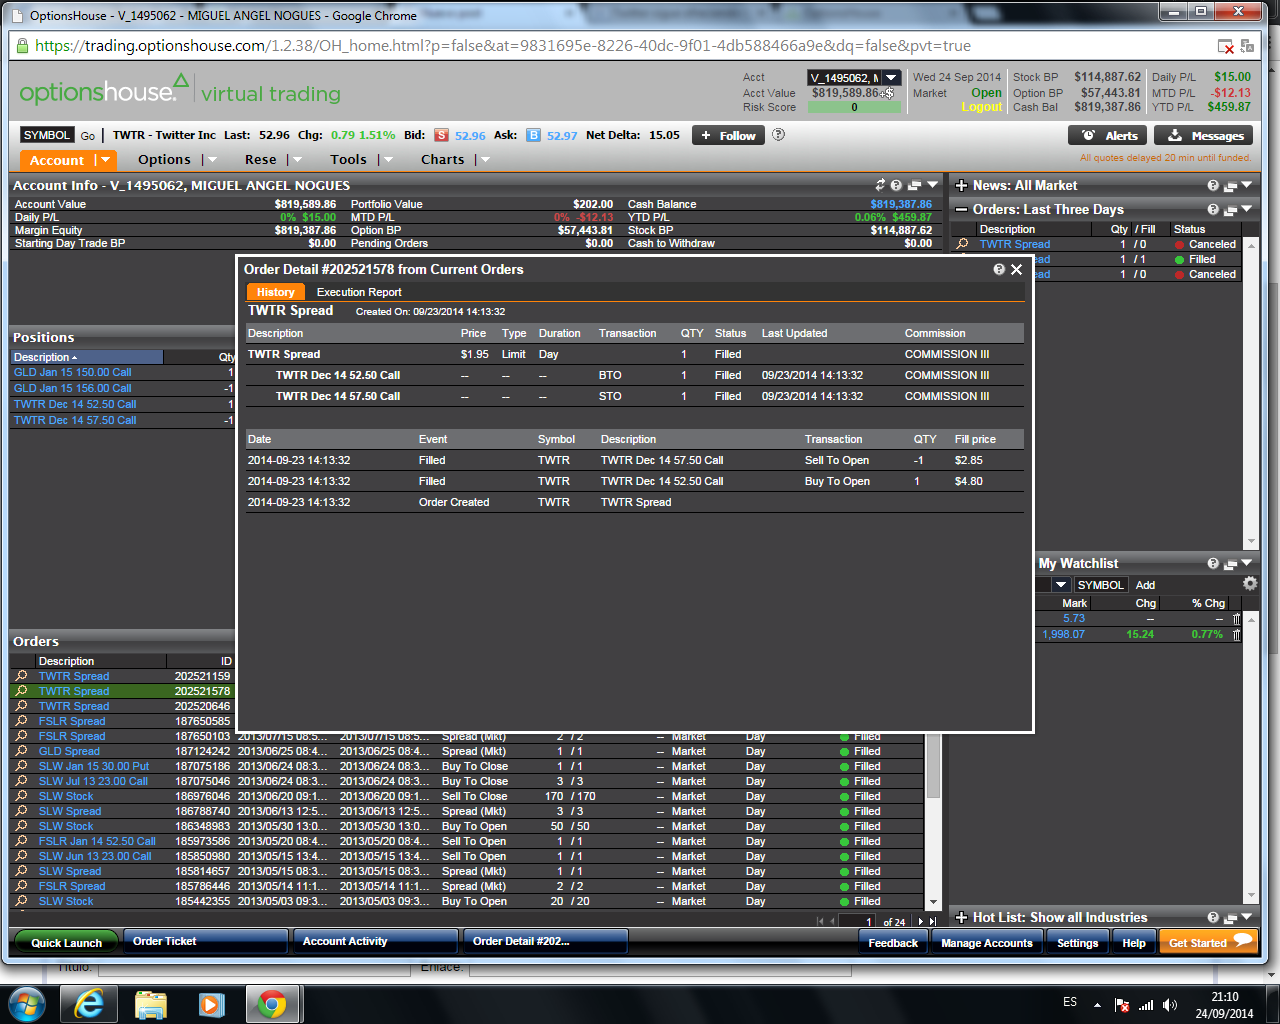The image size is (1280, 1024).
Task: Open help icon next to Follow button
Action: coord(779,135)
